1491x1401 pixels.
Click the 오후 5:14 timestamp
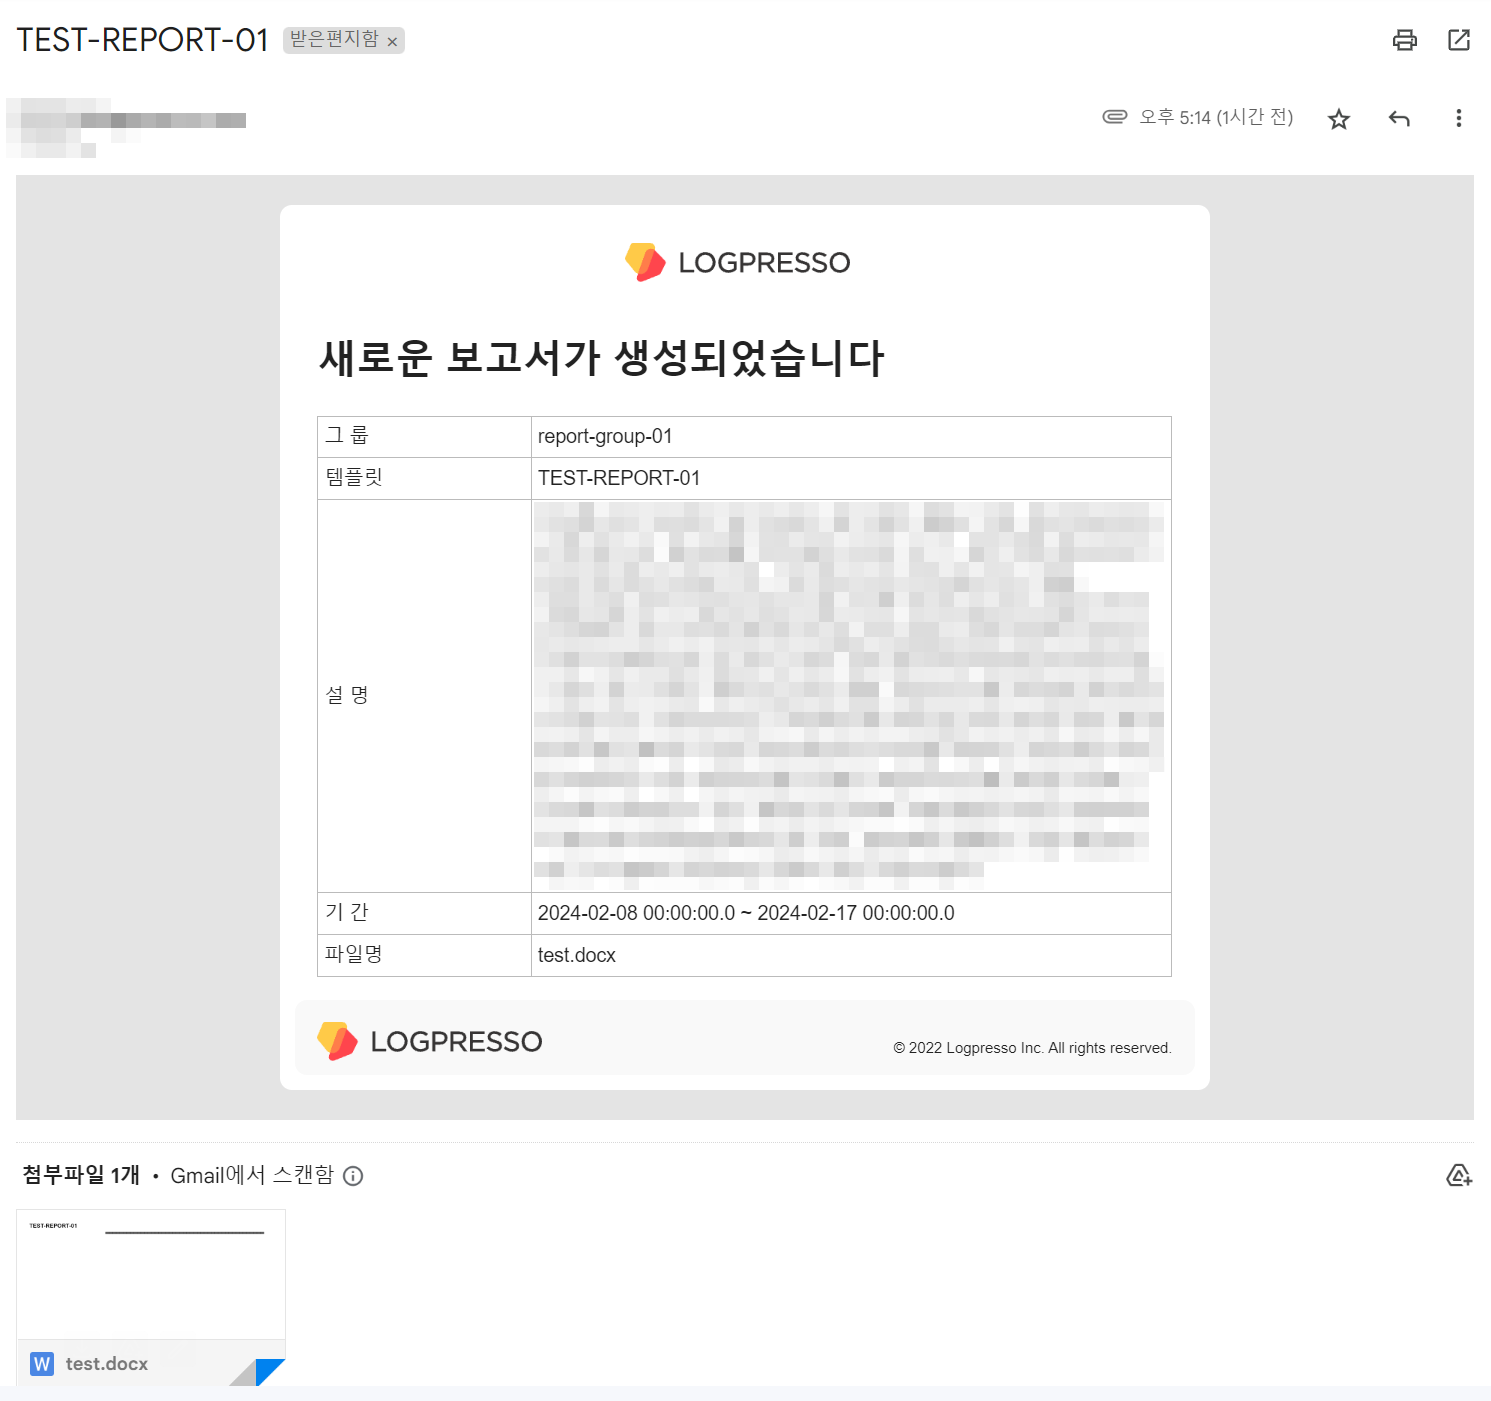(x=1216, y=117)
